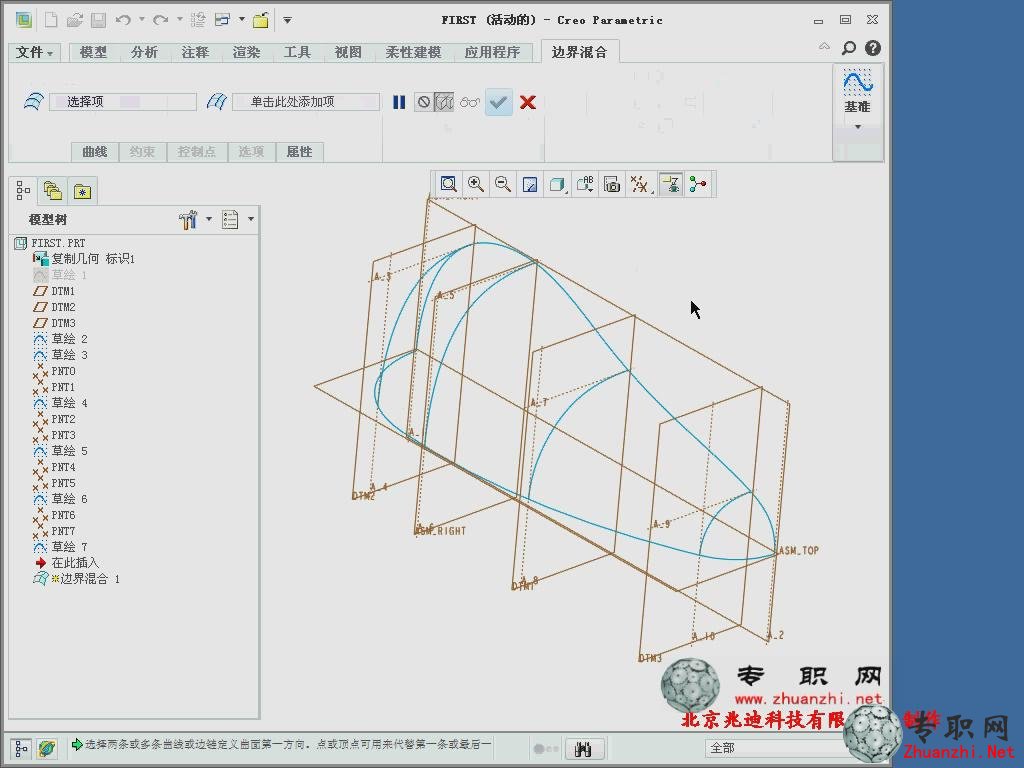Toggle the attached preview mode

pos(444,102)
